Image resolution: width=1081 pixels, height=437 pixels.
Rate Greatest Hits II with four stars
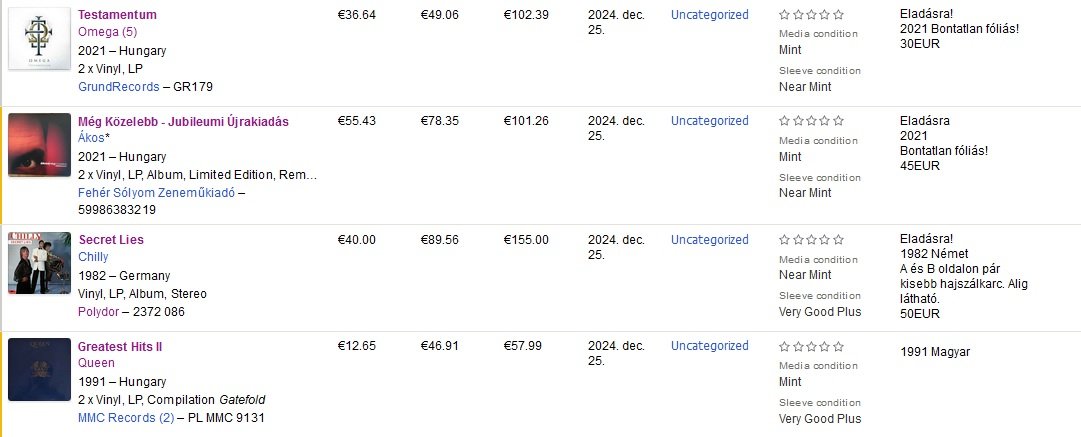click(x=825, y=346)
